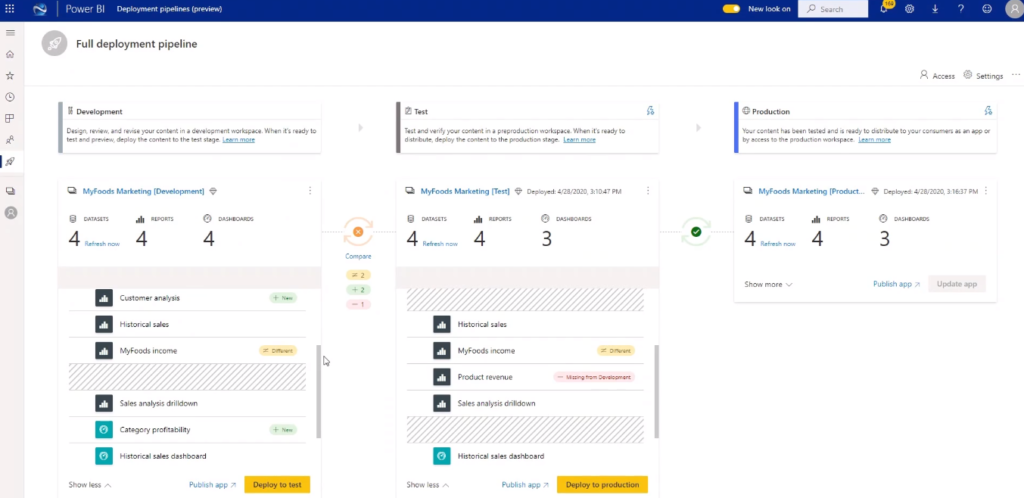Click the green new items count badge
1024x498 pixels.
click(x=358, y=290)
